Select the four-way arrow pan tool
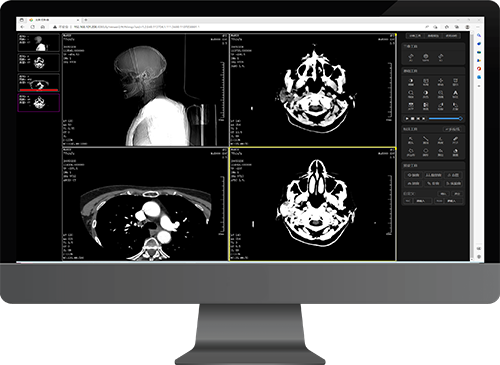The height and width of the screenshot is (365, 500). [x=441, y=81]
